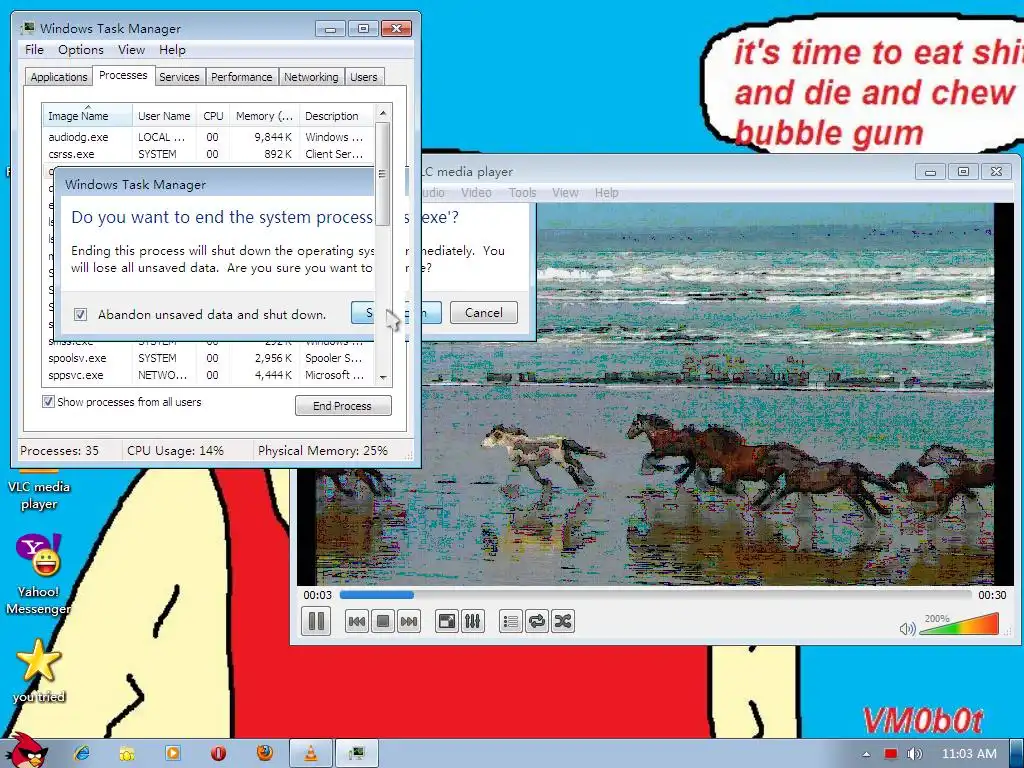Open the Angry Birds Start button
The image size is (1024, 768).
click(29, 751)
